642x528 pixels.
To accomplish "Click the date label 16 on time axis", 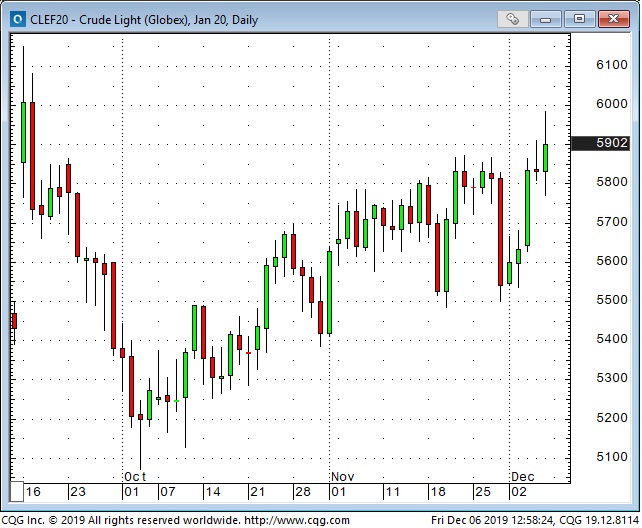I will click(33, 492).
